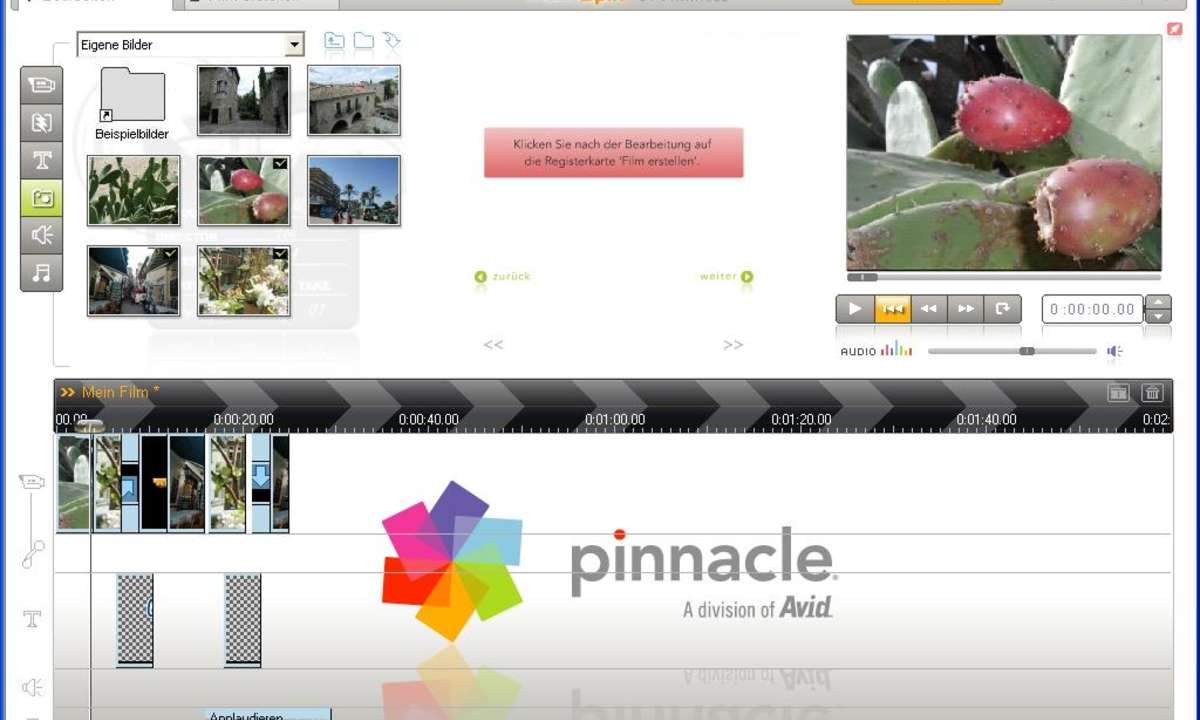The image size is (1200, 720).
Task: Open the Eigene Bilder folder dropdown
Action: (294, 45)
